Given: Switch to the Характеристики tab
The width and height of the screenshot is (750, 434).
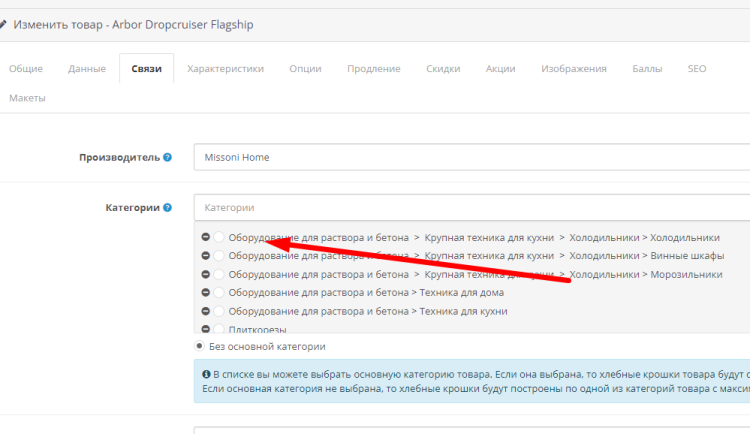Looking at the screenshot, I should point(225,69).
